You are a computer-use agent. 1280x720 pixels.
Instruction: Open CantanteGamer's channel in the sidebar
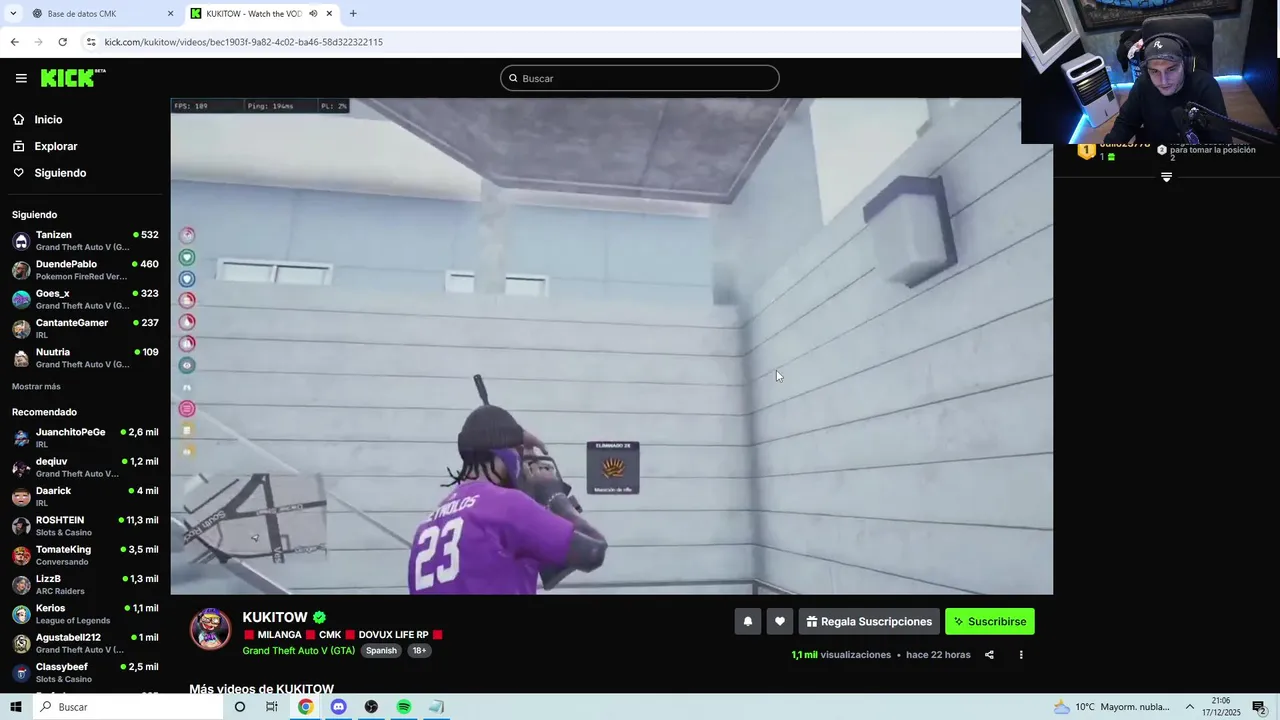[x=85, y=329]
